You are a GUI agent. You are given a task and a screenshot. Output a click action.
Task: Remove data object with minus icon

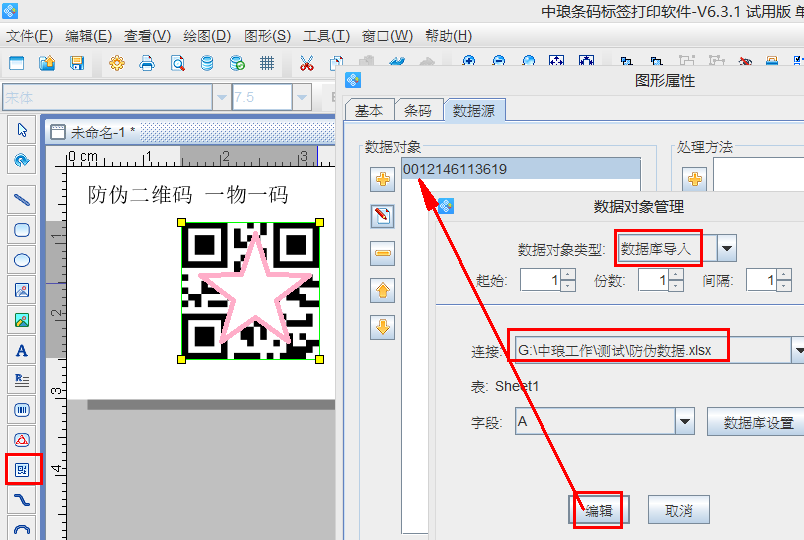(x=383, y=253)
